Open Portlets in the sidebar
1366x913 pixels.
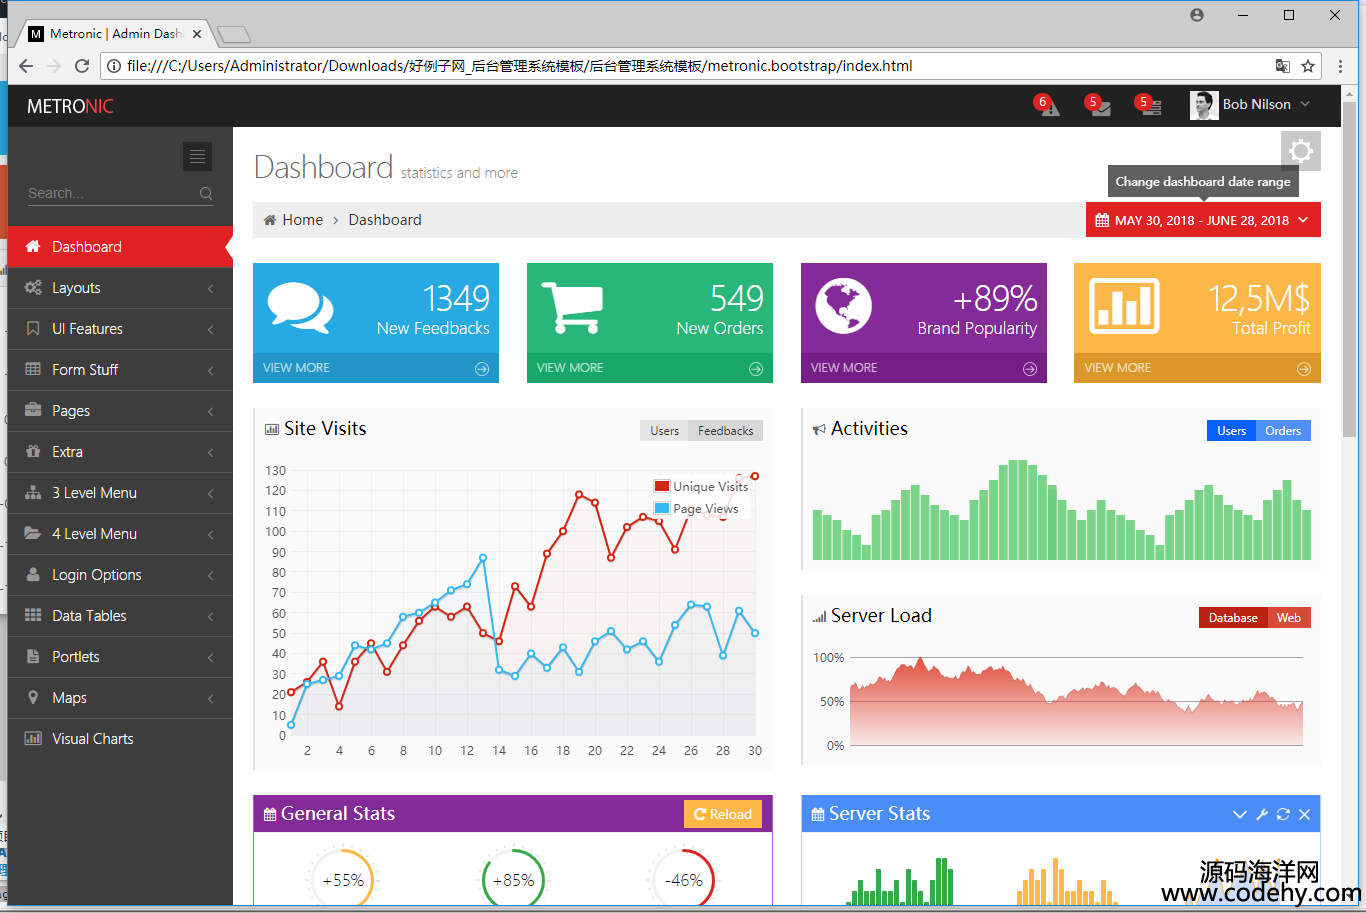120,657
